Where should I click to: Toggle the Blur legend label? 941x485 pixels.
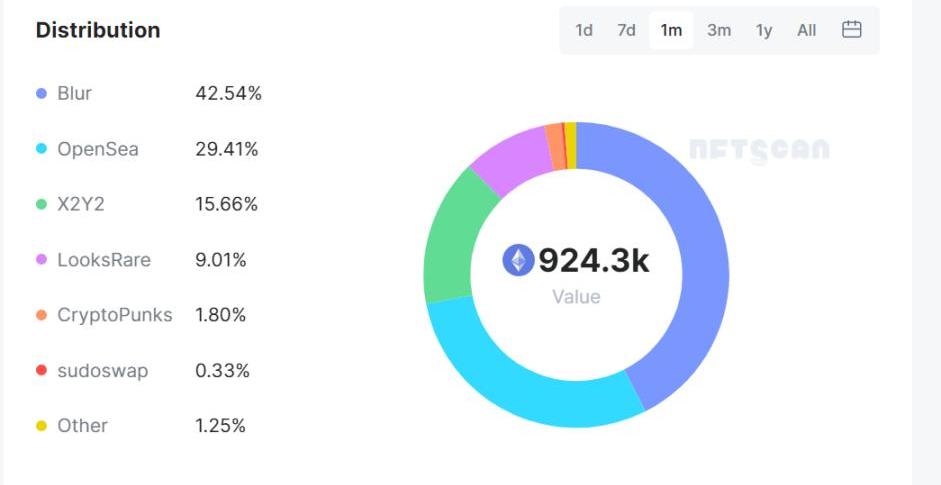tap(75, 94)
